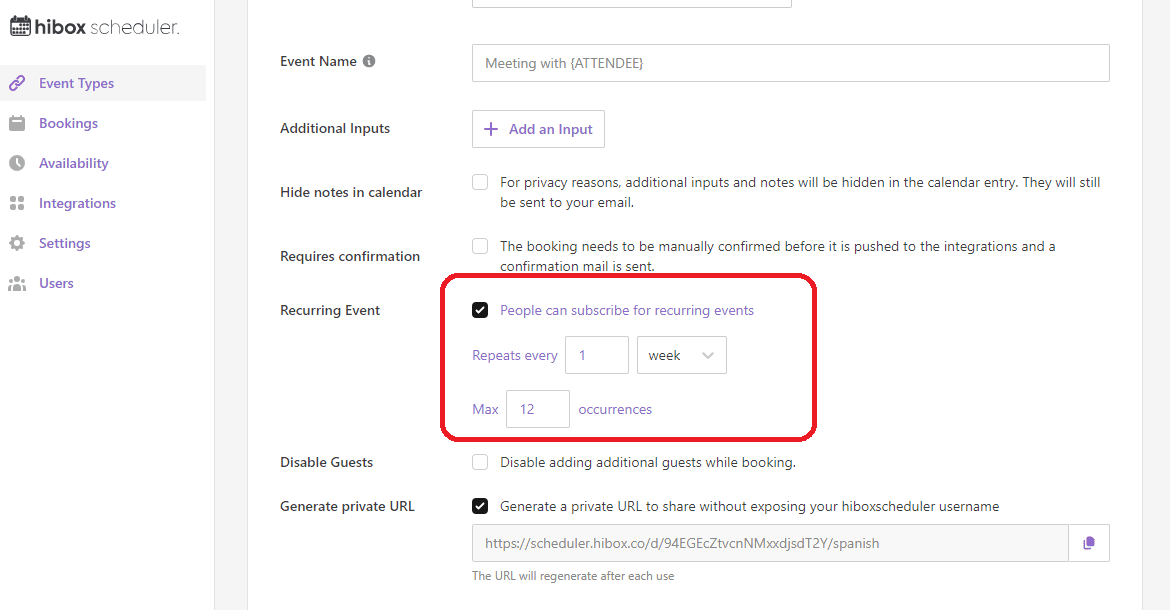Click the Event Name text field
The width and height of the screenshot is (1170, 610).
(790, 63)
